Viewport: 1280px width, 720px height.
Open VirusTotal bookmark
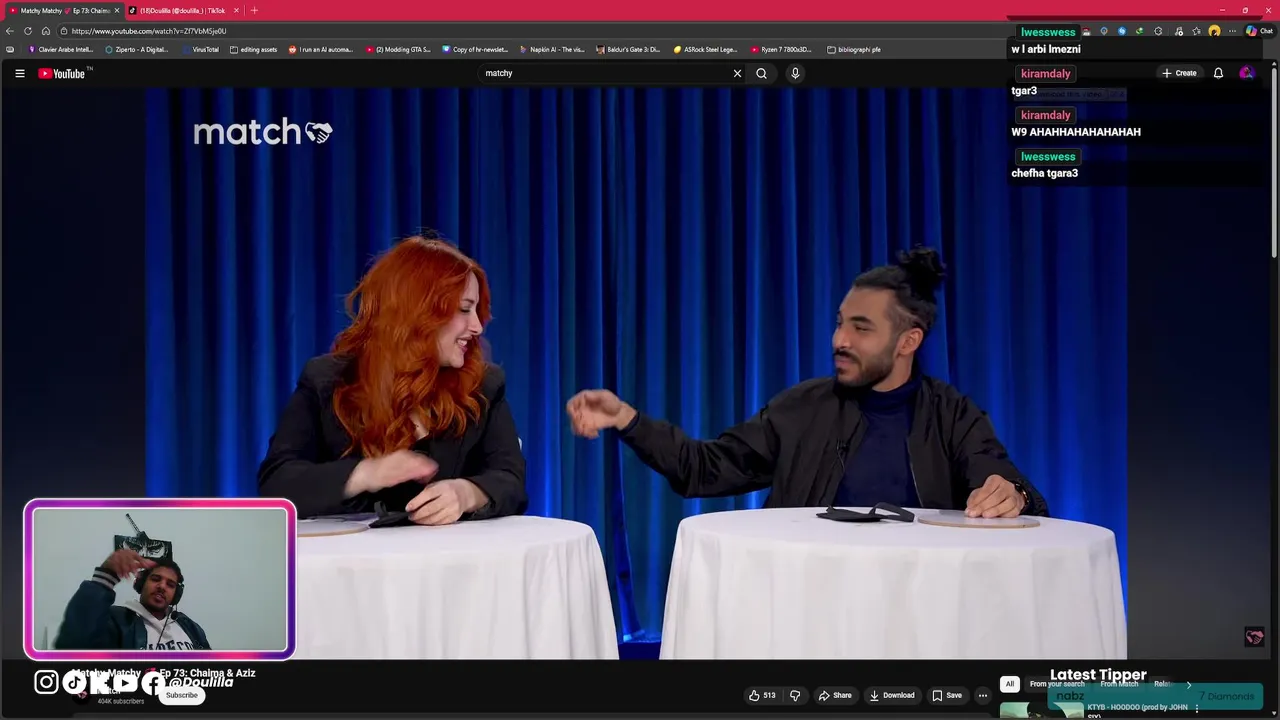200,49
